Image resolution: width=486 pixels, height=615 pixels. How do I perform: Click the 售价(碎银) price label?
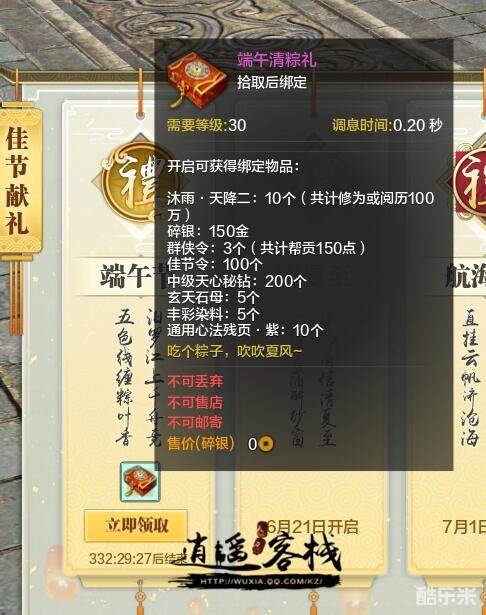pyautogui.click(x=201, y=444)
